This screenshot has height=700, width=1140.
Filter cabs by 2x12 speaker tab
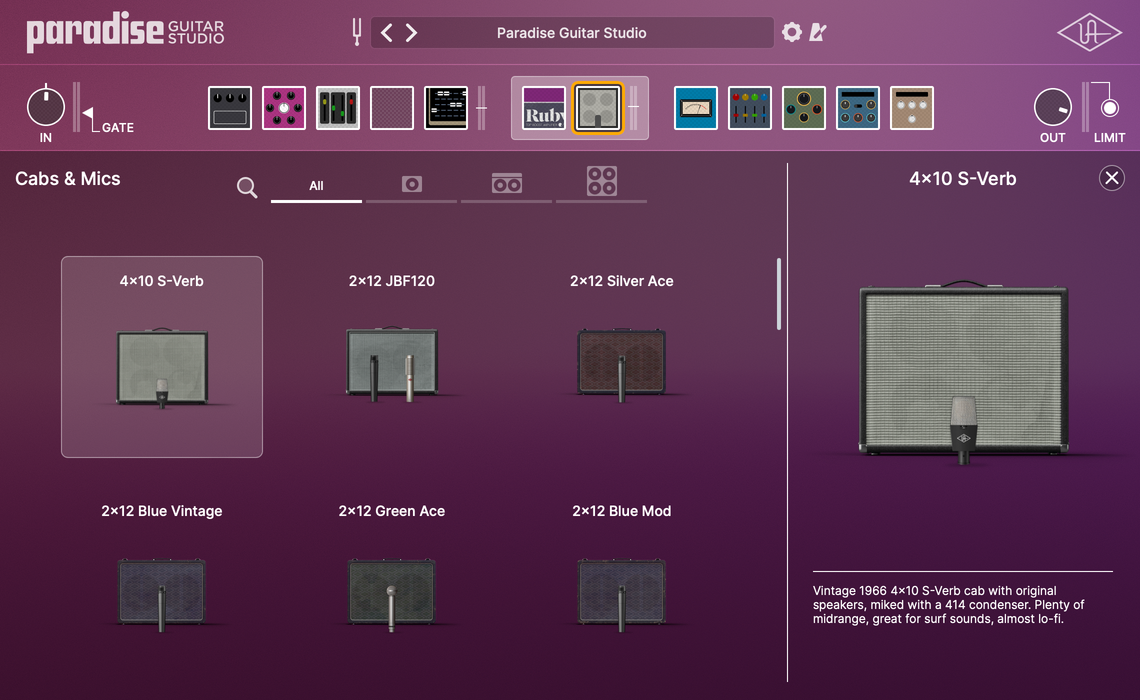[x=506, y=184]
